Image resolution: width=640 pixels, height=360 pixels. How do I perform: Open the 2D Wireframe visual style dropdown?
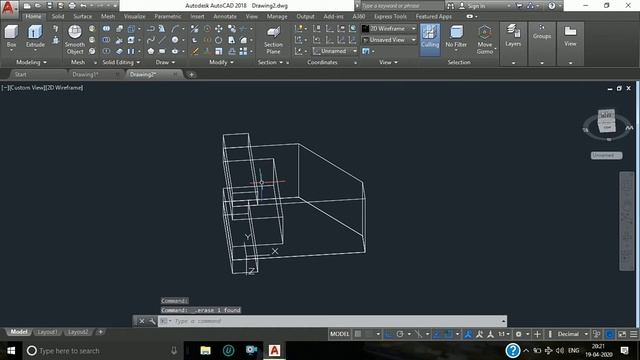point(389,29)
